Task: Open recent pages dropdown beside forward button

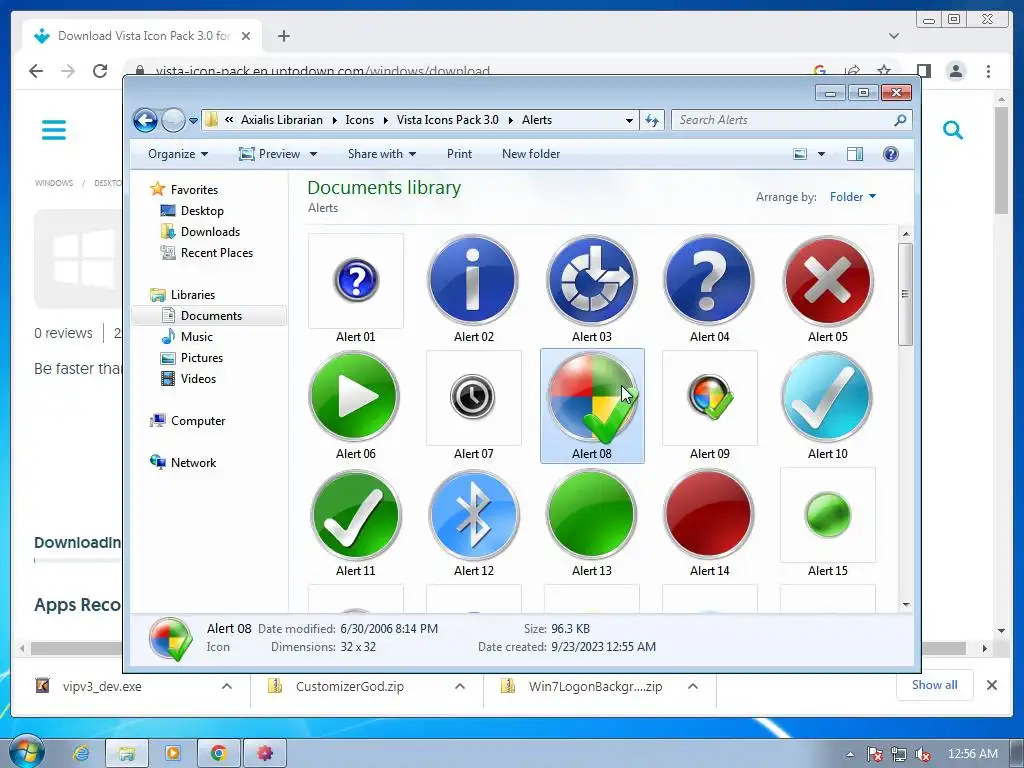Action: [193, 121]
